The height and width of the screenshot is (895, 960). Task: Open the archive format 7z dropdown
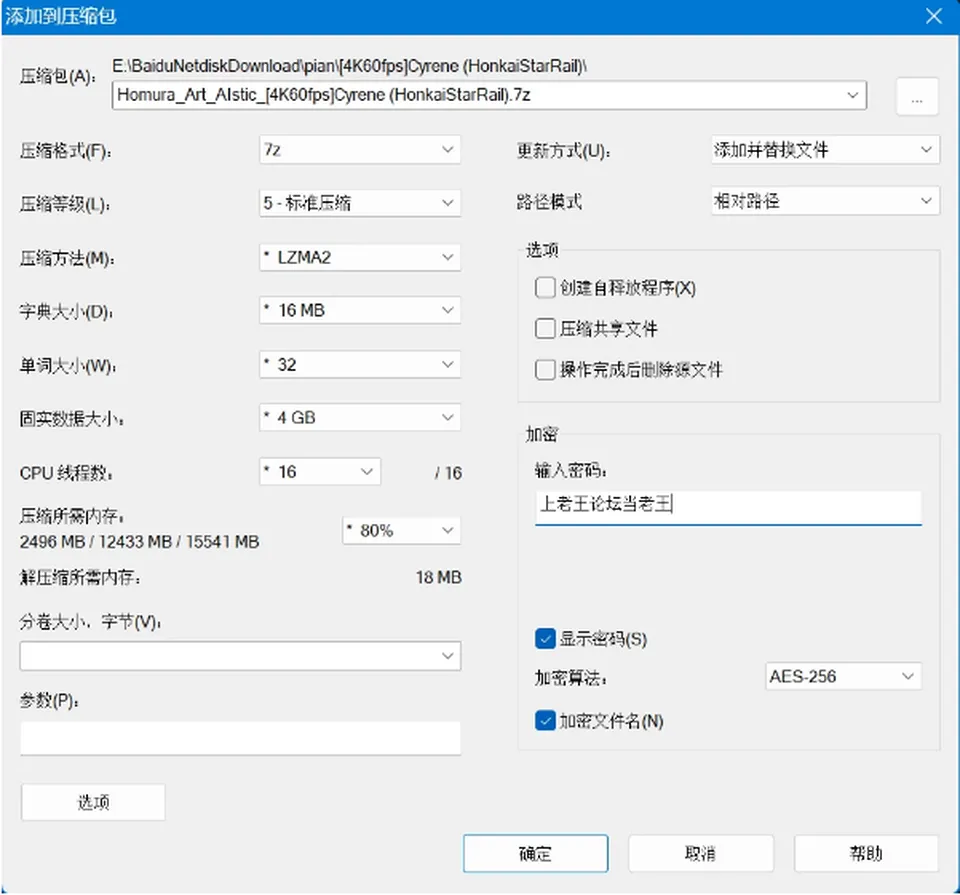[x=360, y=150]
